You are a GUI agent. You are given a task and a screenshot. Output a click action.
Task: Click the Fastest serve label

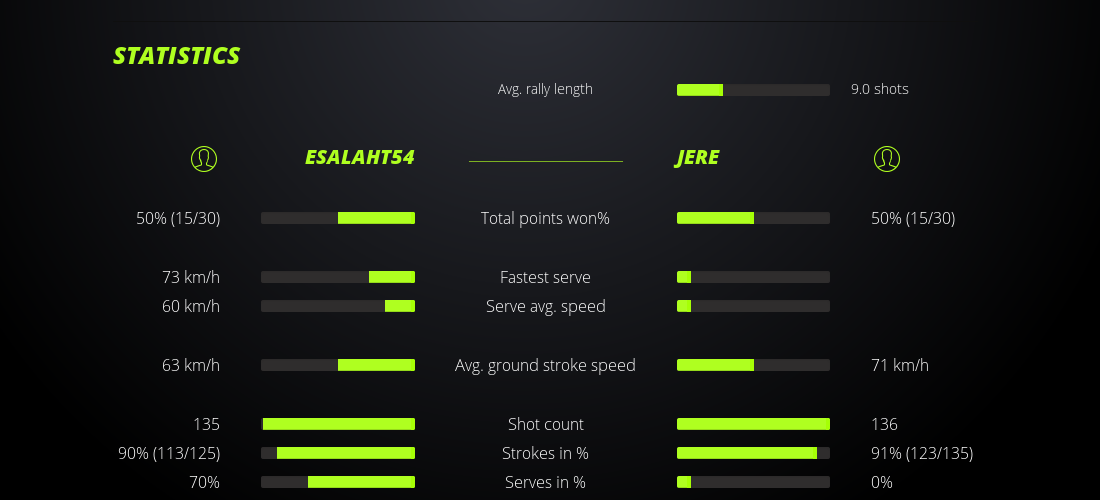[545, 277]
